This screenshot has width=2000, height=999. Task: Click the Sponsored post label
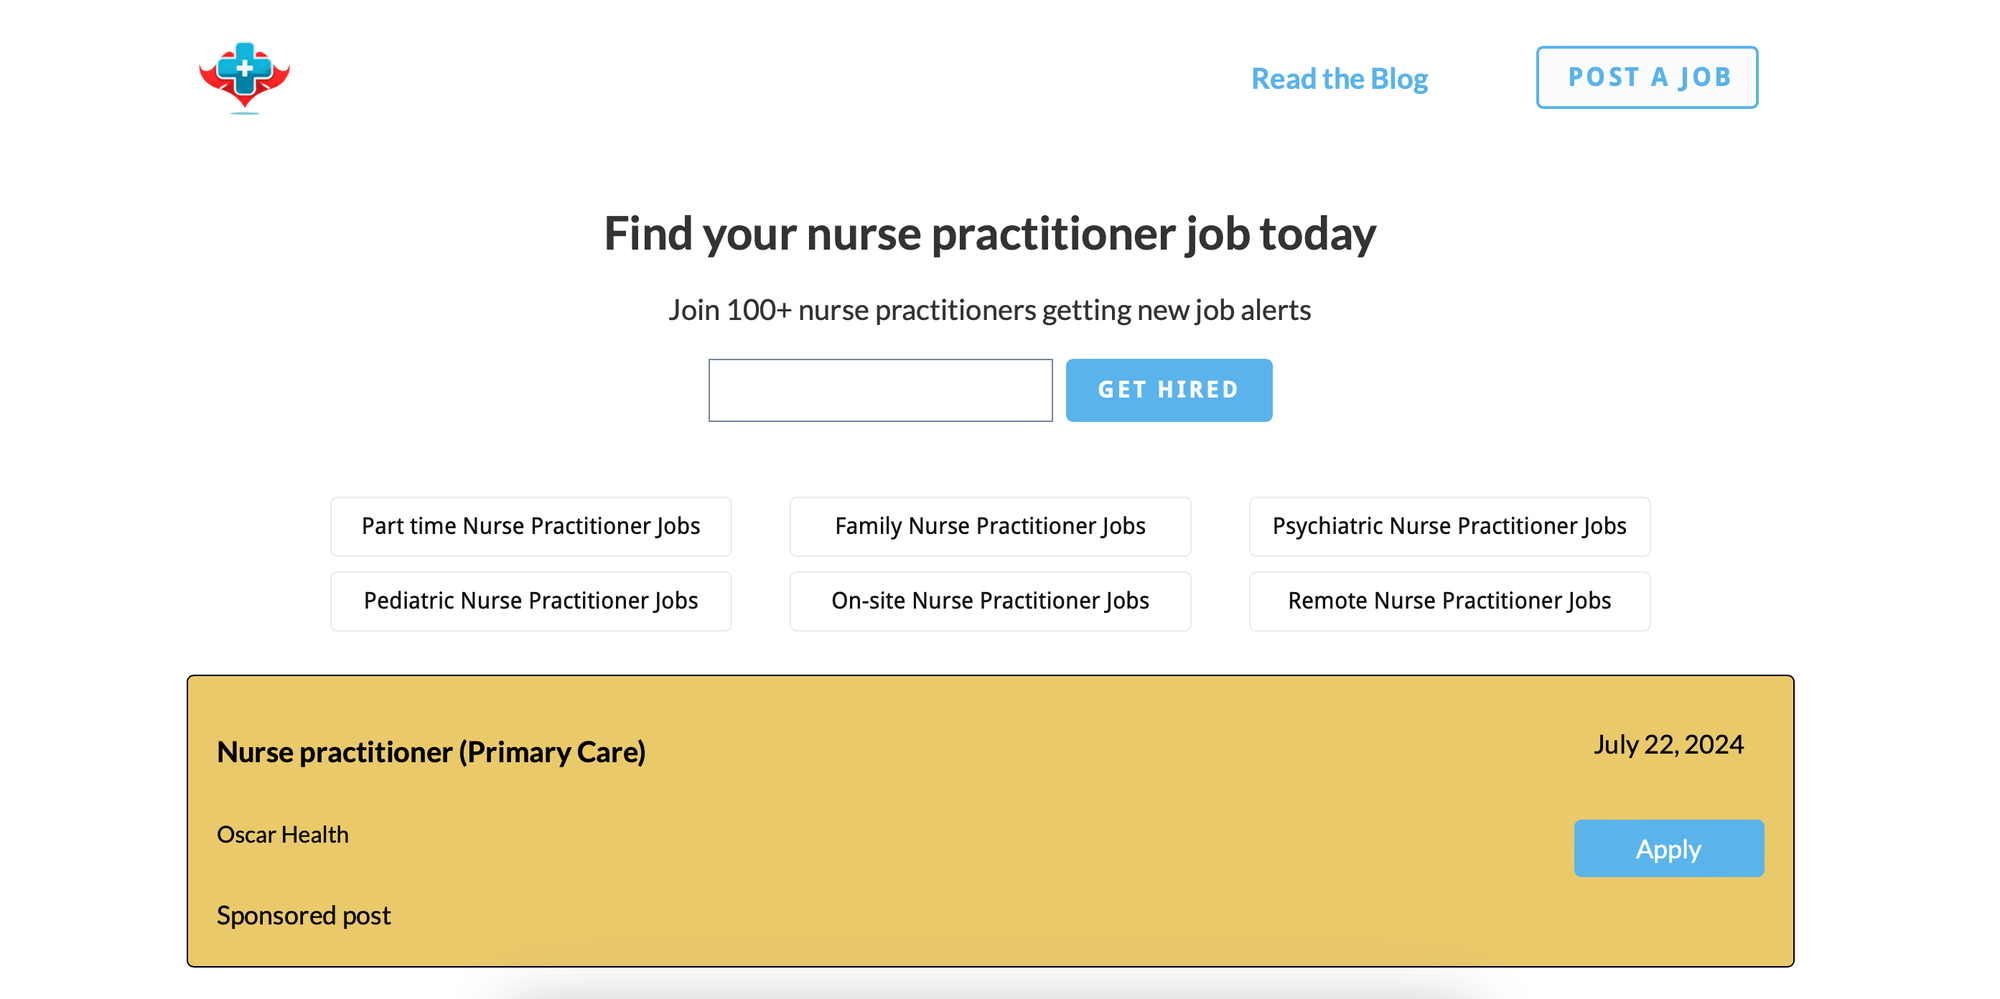pyautogui.click(x=304, y=915)
